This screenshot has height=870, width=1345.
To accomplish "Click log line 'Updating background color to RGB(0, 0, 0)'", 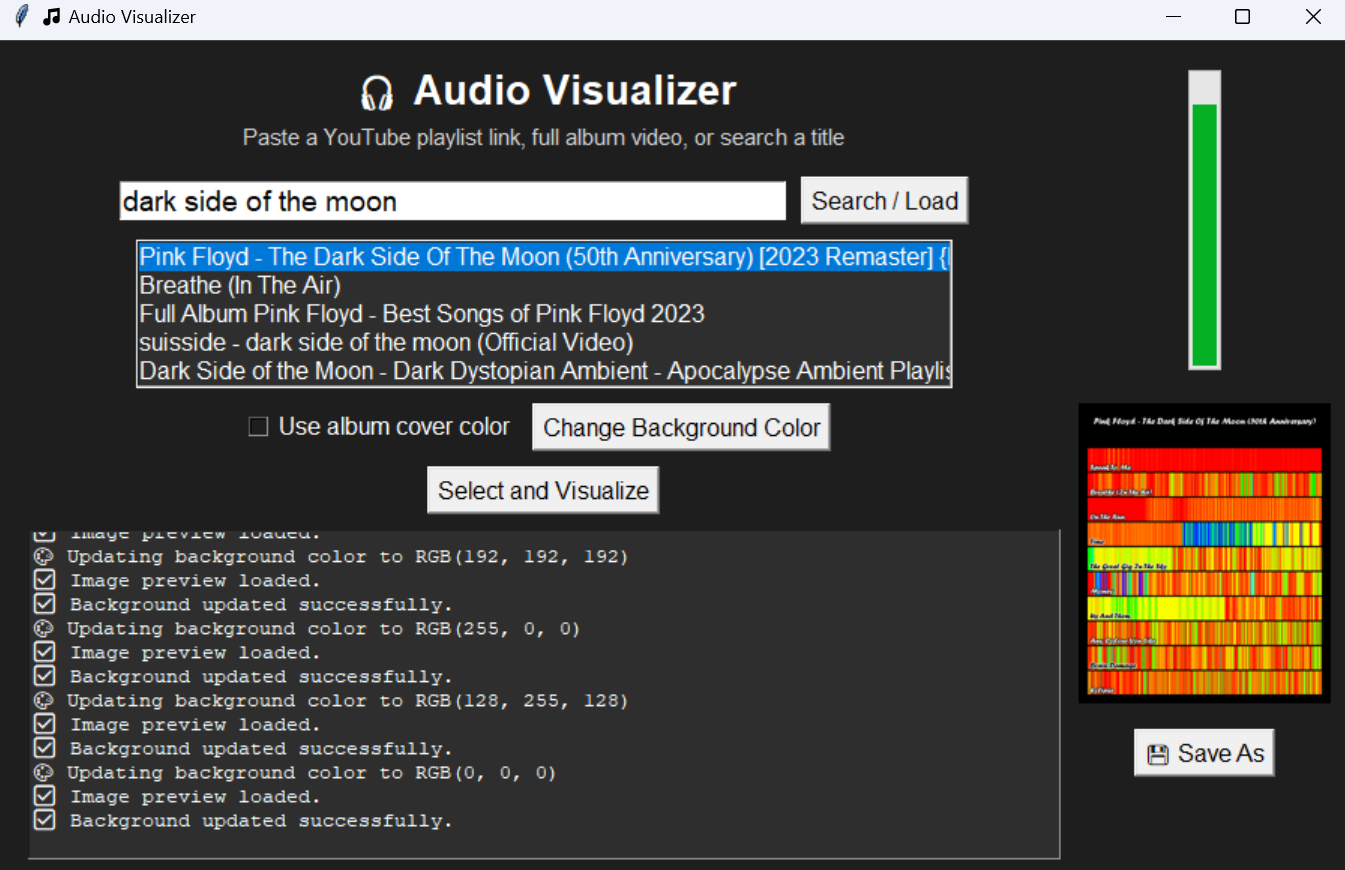I will coord(312,773).
